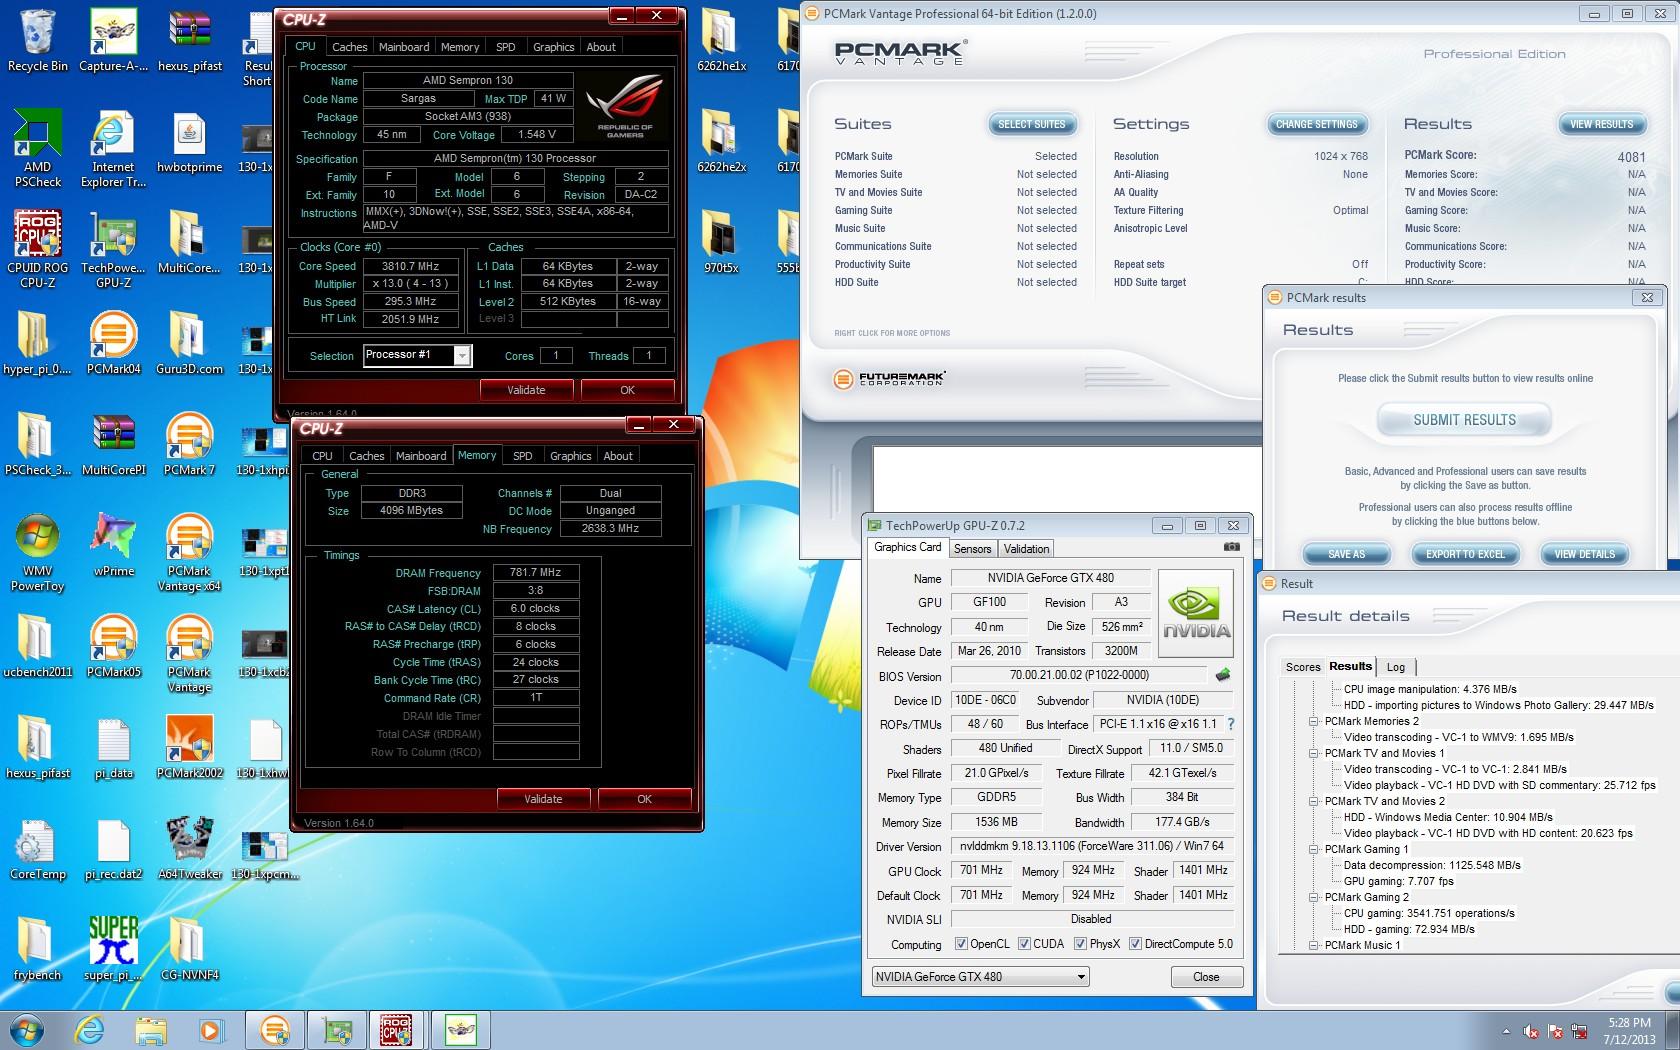Launch Internet Explorer desktop shortcut
The height and width of the screenshot is (1050, 1680).
(x=113, y=148)
